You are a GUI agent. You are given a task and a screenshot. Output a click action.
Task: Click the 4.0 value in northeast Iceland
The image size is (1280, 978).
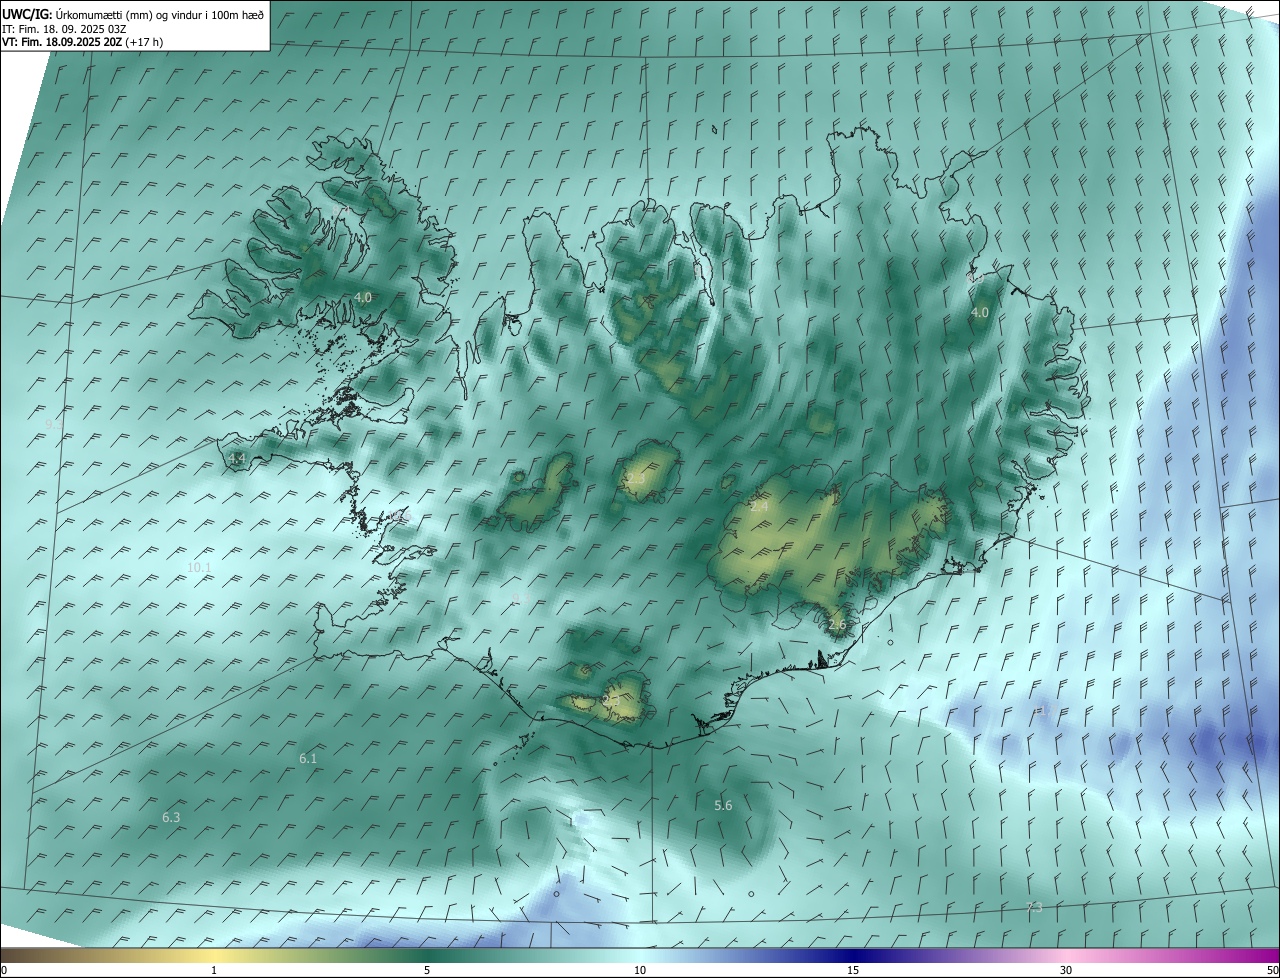pyautogui.click(x=980, y=312)
